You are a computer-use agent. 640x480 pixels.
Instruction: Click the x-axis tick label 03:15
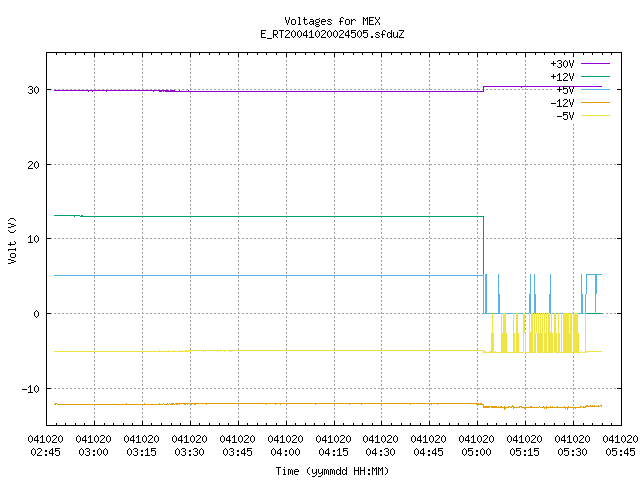[x=141, y=452]
